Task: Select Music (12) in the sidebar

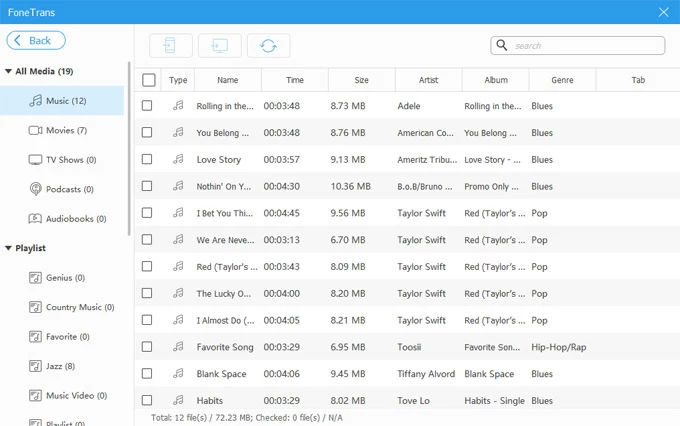Action: (x=64, y=101)
